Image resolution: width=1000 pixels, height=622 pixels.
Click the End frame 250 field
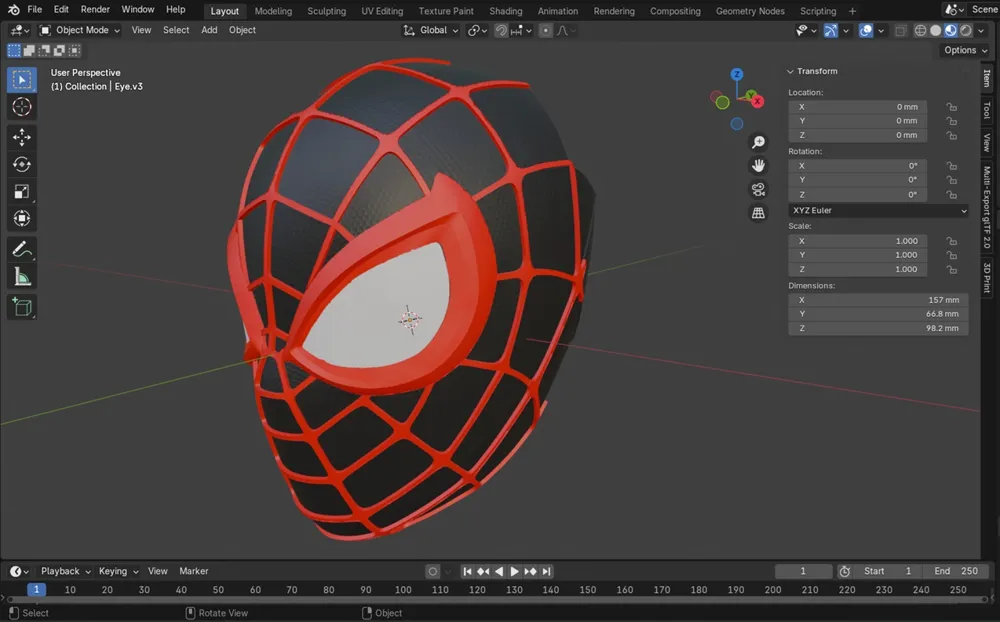(x=955, y=572)
